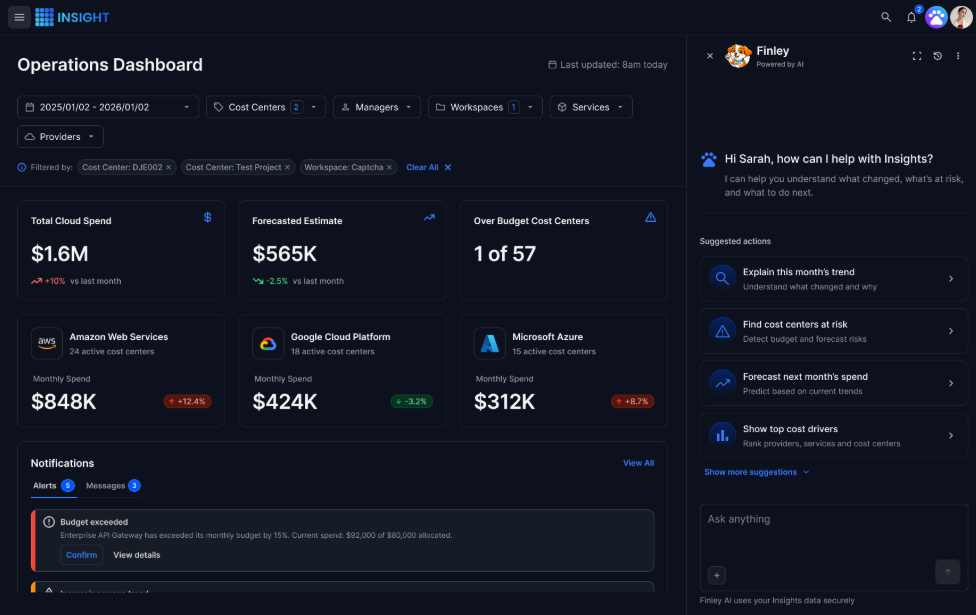
Task: Switch to the Messages tab
Action: [x=113, y=486]
